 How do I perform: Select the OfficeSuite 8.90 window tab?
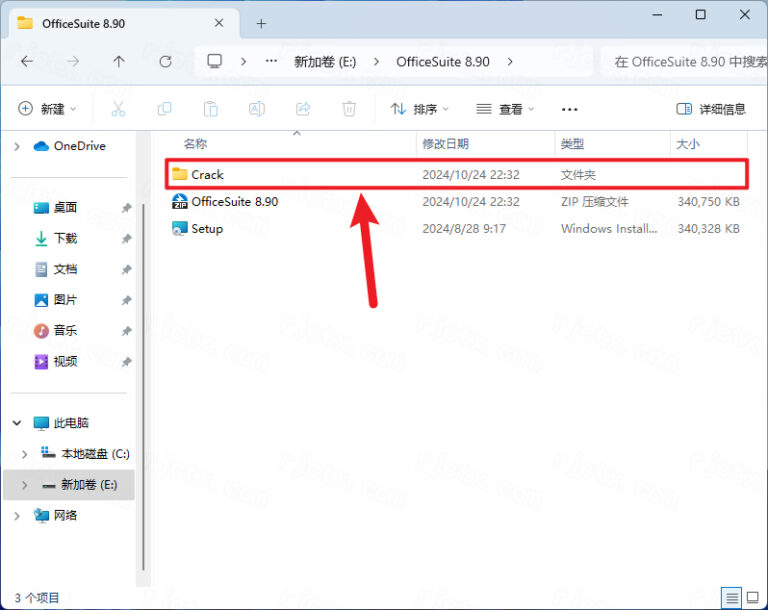(x=110, y=23)
